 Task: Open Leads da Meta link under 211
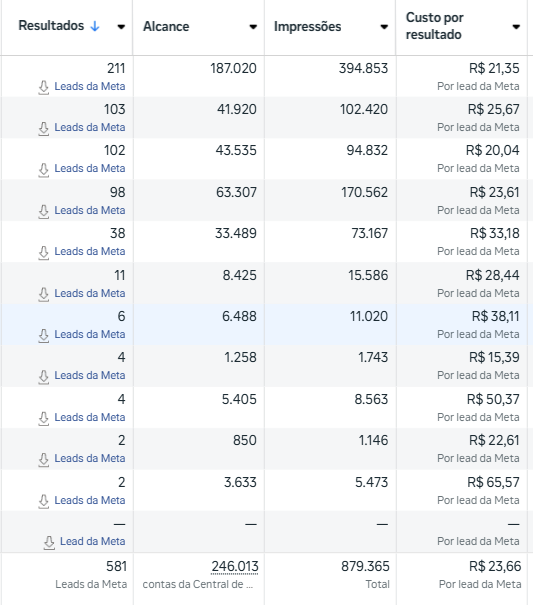point(90,86)
